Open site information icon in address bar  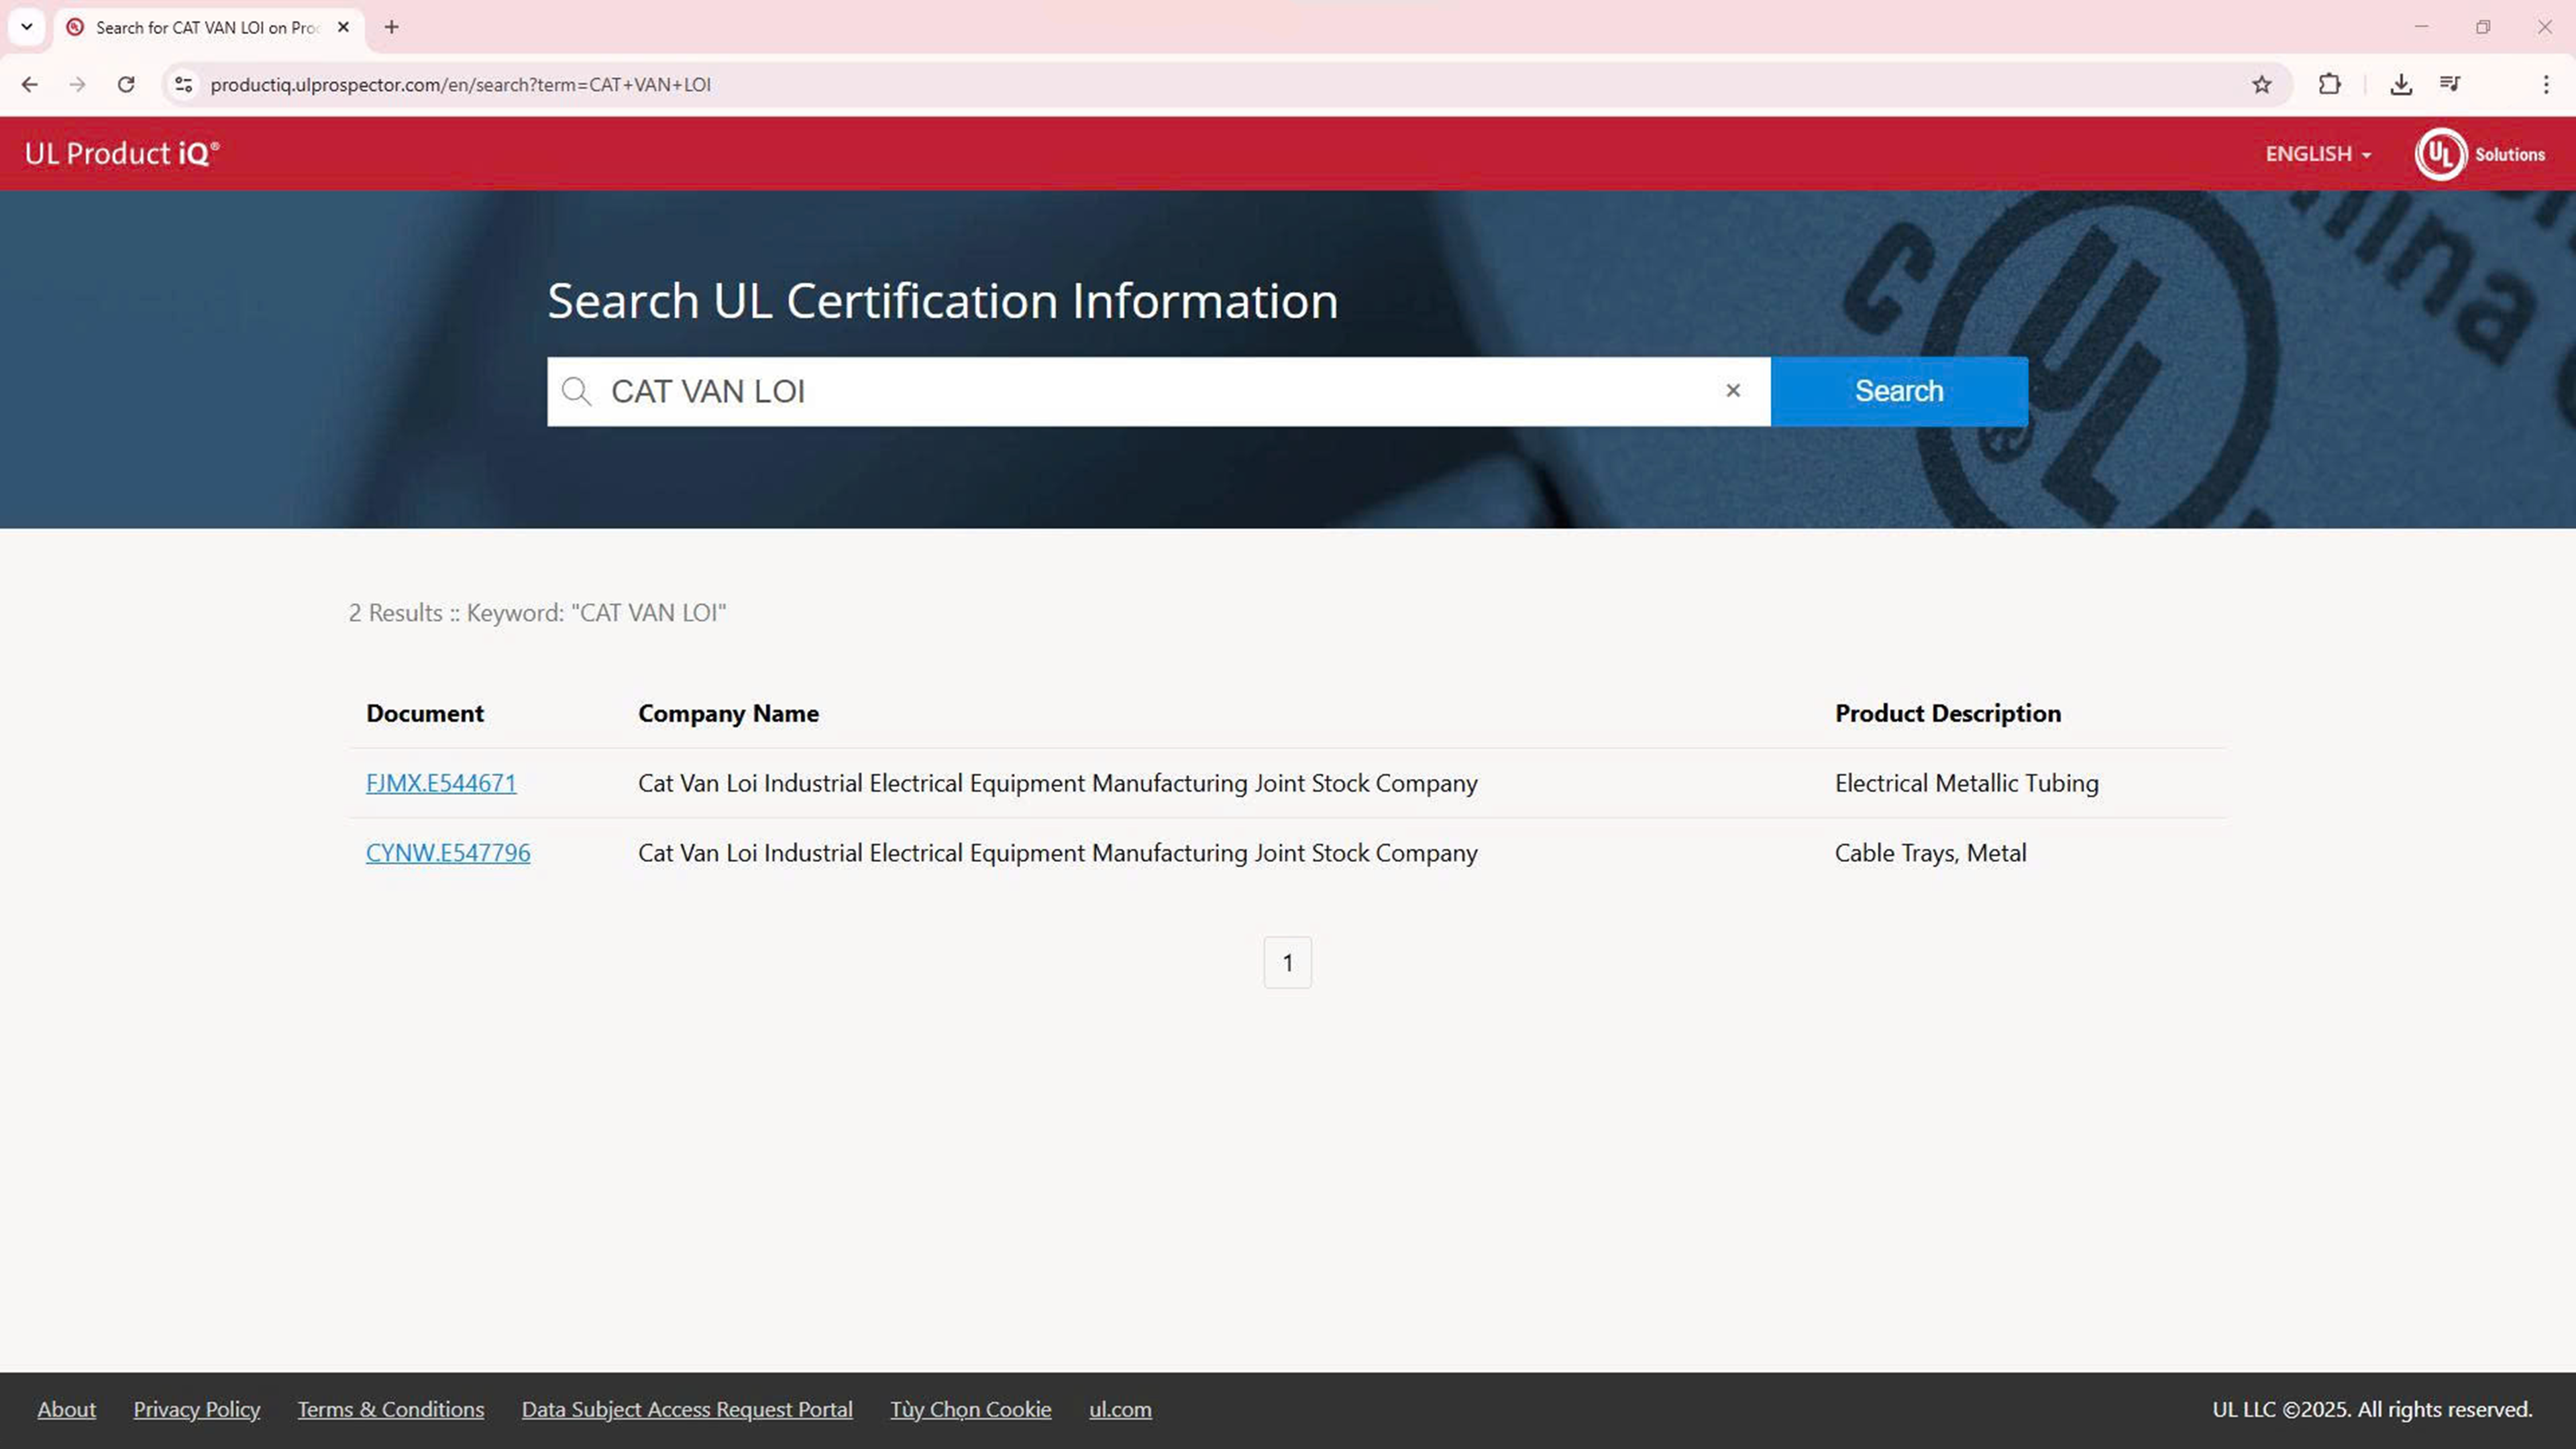pyautogui.click(x=184, y=85)
